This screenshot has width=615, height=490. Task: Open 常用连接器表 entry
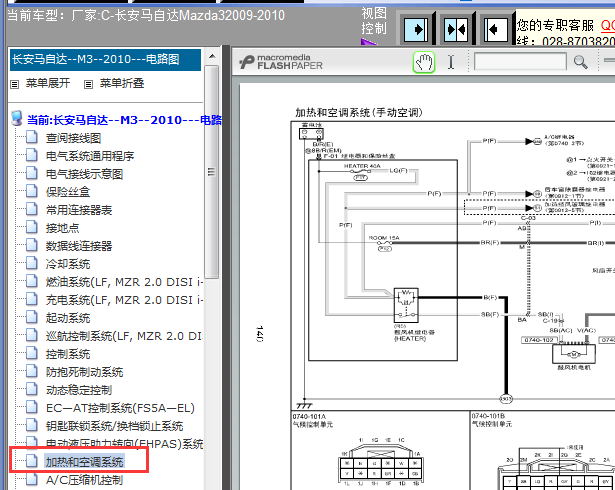pyautogui.click(x=79, y=210)
